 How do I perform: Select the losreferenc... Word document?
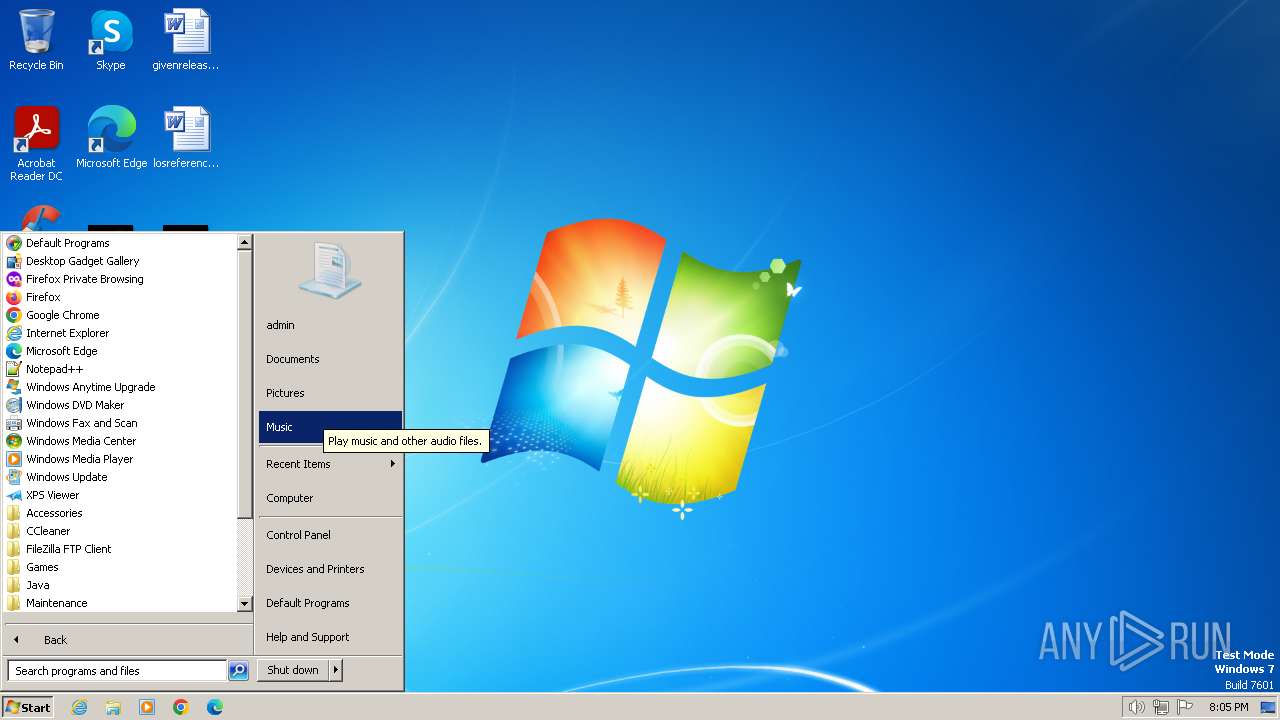pyautogui.click(x=186, y=138)
